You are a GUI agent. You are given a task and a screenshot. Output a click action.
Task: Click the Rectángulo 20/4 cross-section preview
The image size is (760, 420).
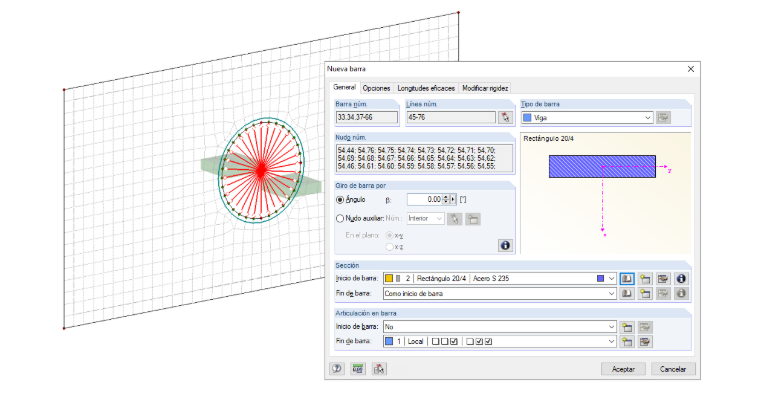point(602,167)
